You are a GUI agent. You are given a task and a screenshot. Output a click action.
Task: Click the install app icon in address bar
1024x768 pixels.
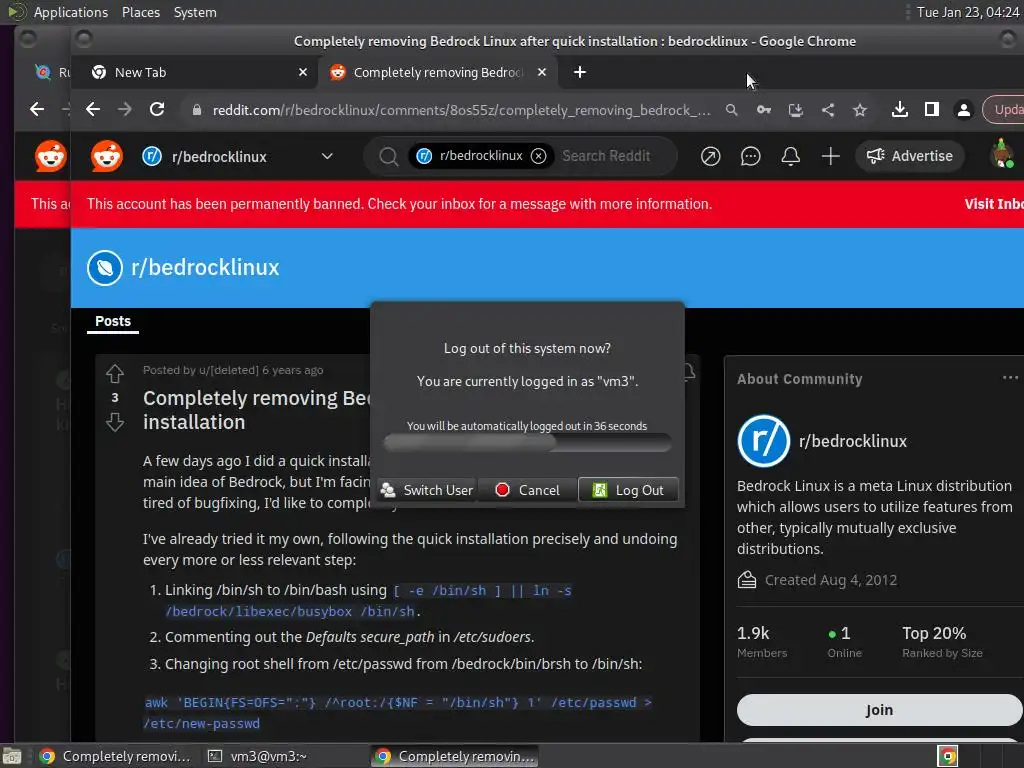795,110
